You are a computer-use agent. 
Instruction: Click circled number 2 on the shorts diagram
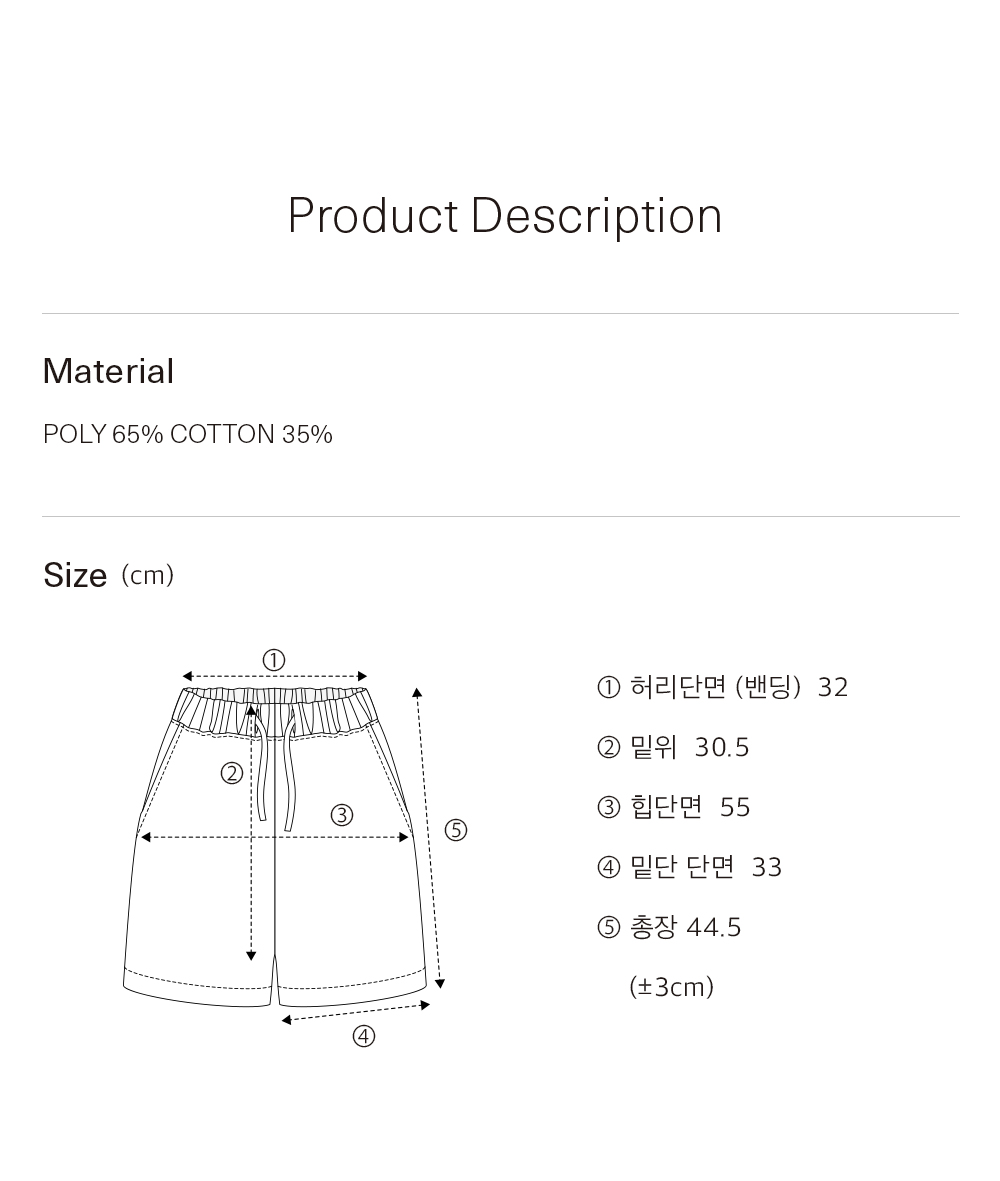(x=232, y=774)
